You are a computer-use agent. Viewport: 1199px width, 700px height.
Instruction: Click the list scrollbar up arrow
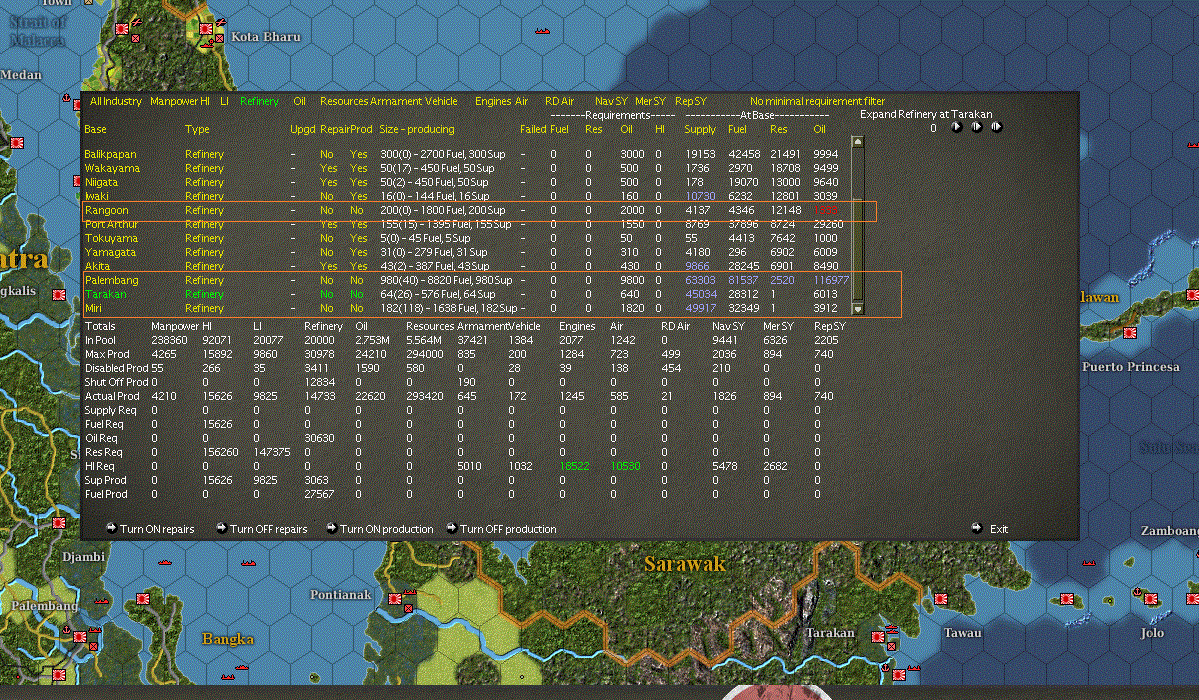click(858, 142)
